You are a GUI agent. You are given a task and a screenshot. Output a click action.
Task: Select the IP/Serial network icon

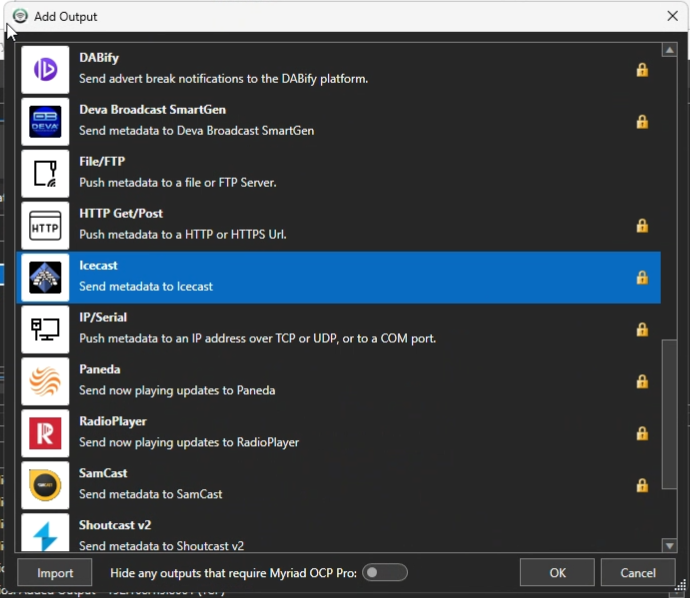point(45,329)
